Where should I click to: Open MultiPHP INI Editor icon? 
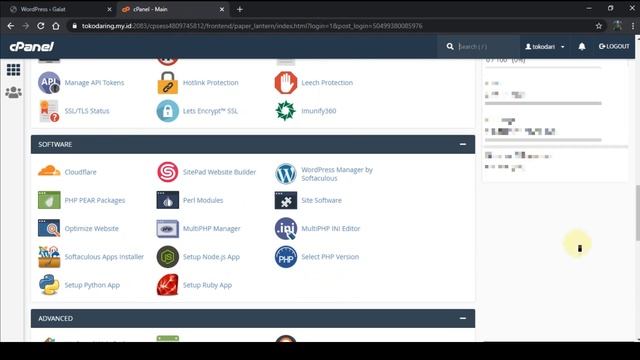click(x=286, y=229)
